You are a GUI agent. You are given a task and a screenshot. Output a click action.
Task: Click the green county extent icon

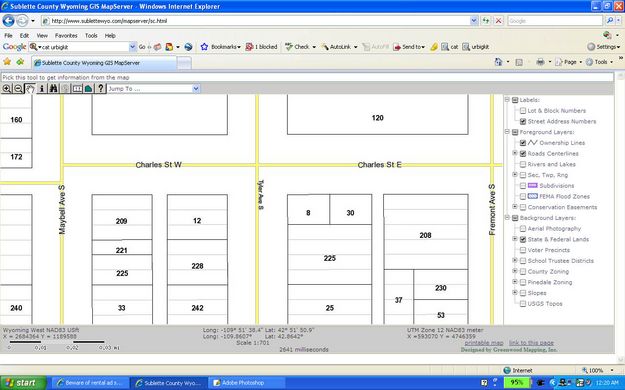click(88, 89)
